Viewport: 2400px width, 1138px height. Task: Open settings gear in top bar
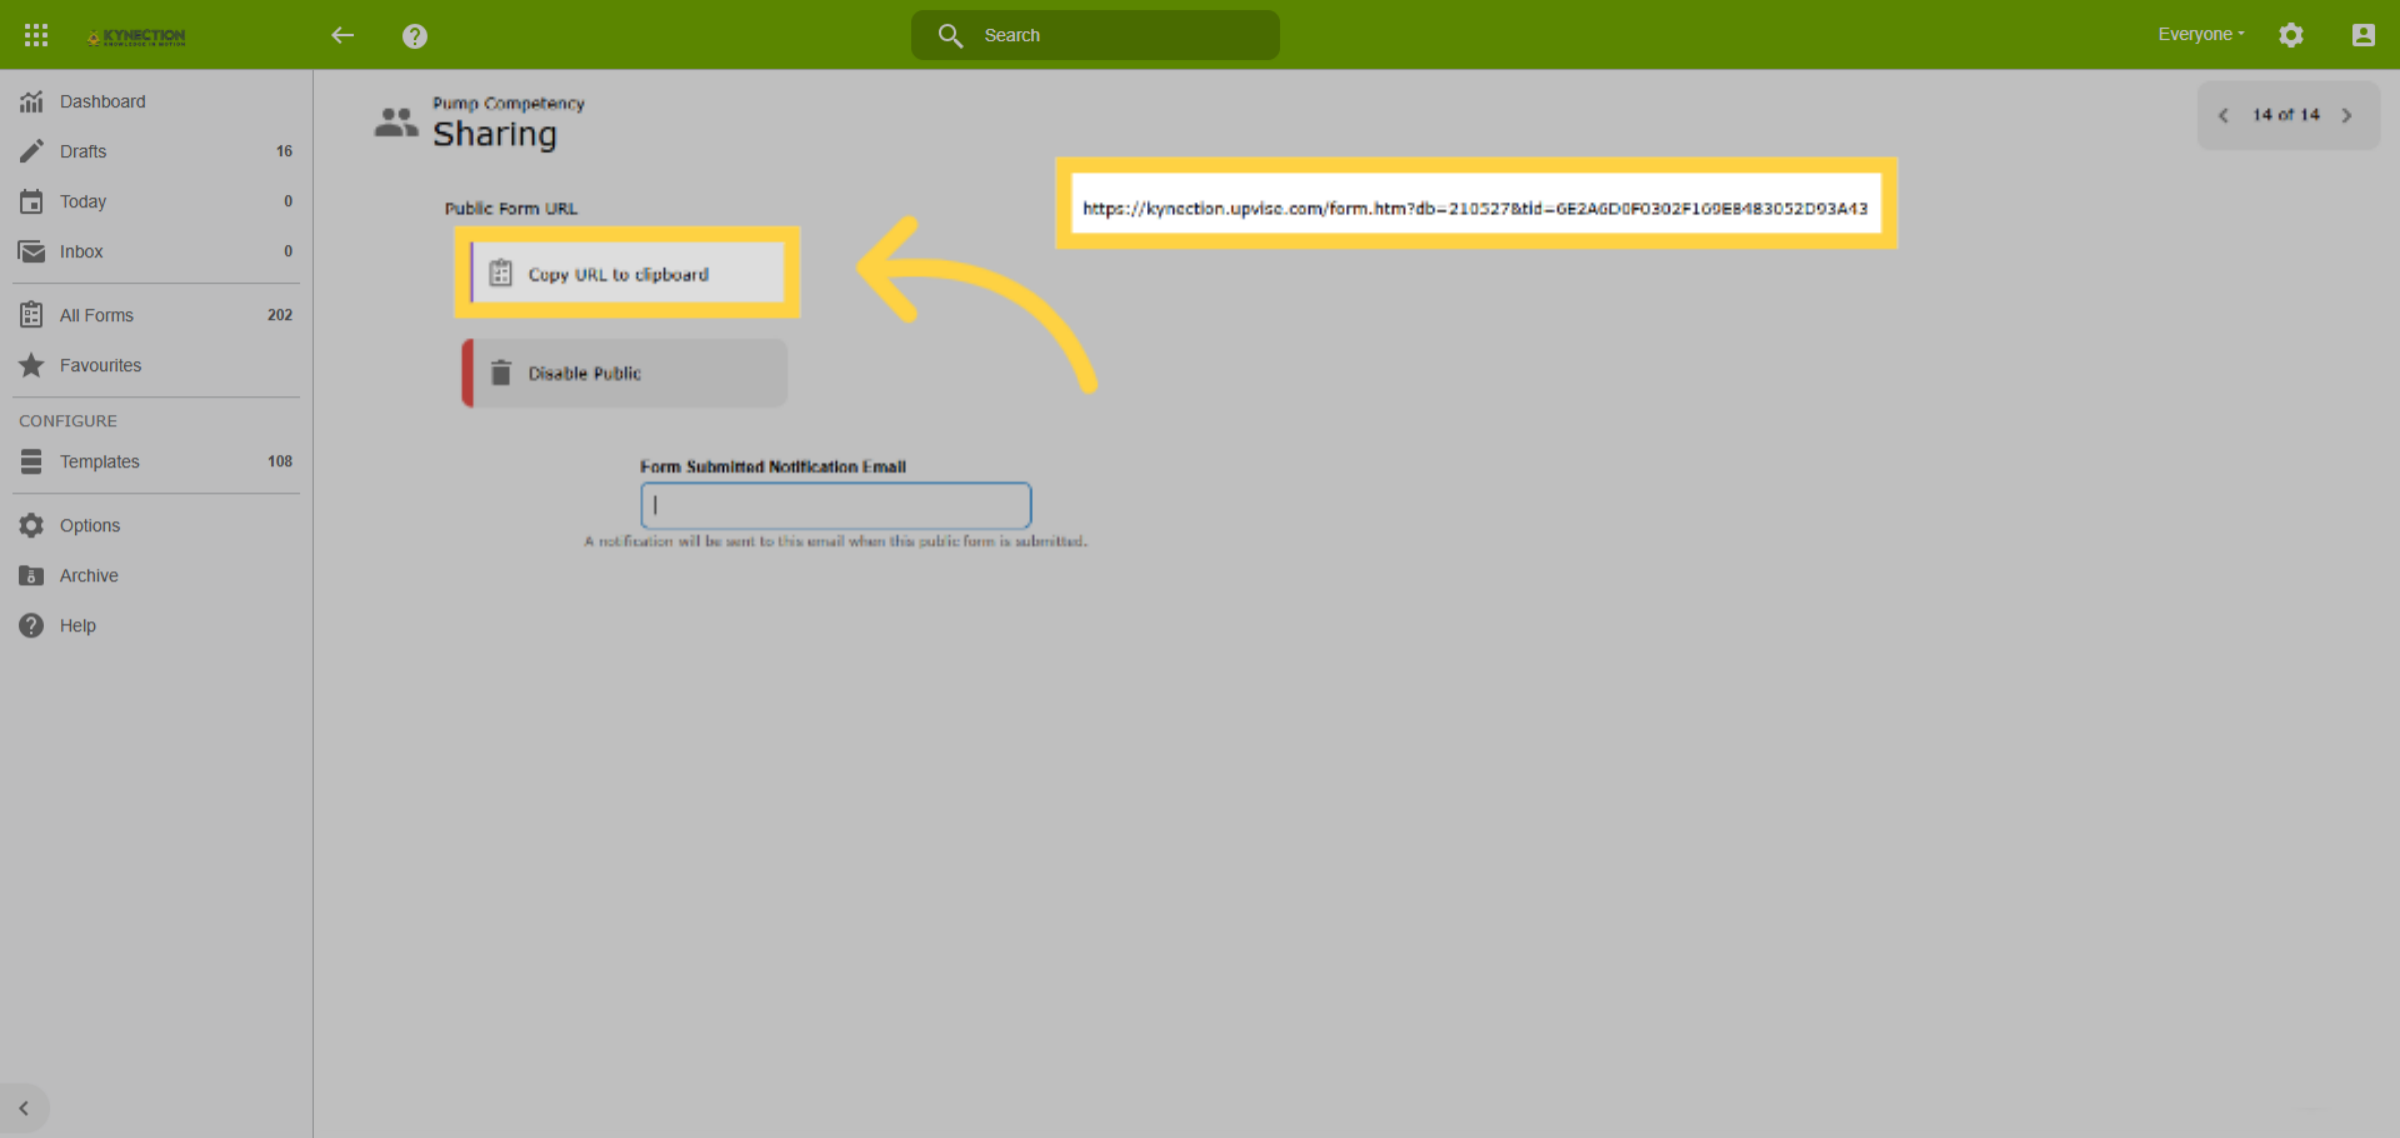point(2291,35)
